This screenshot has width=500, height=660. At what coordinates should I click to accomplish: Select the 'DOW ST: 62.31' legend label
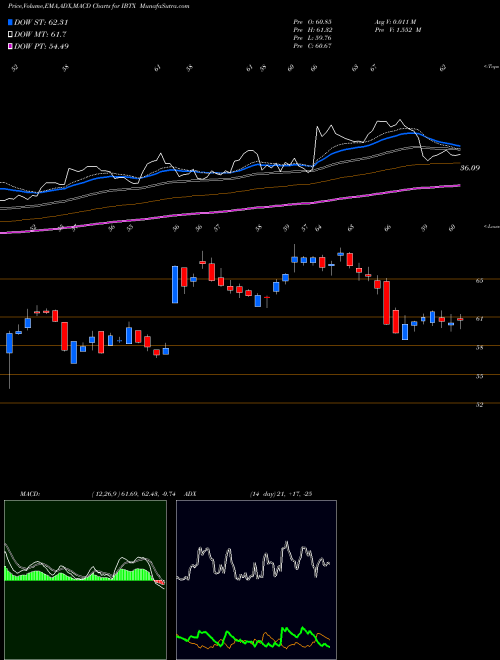41,22
